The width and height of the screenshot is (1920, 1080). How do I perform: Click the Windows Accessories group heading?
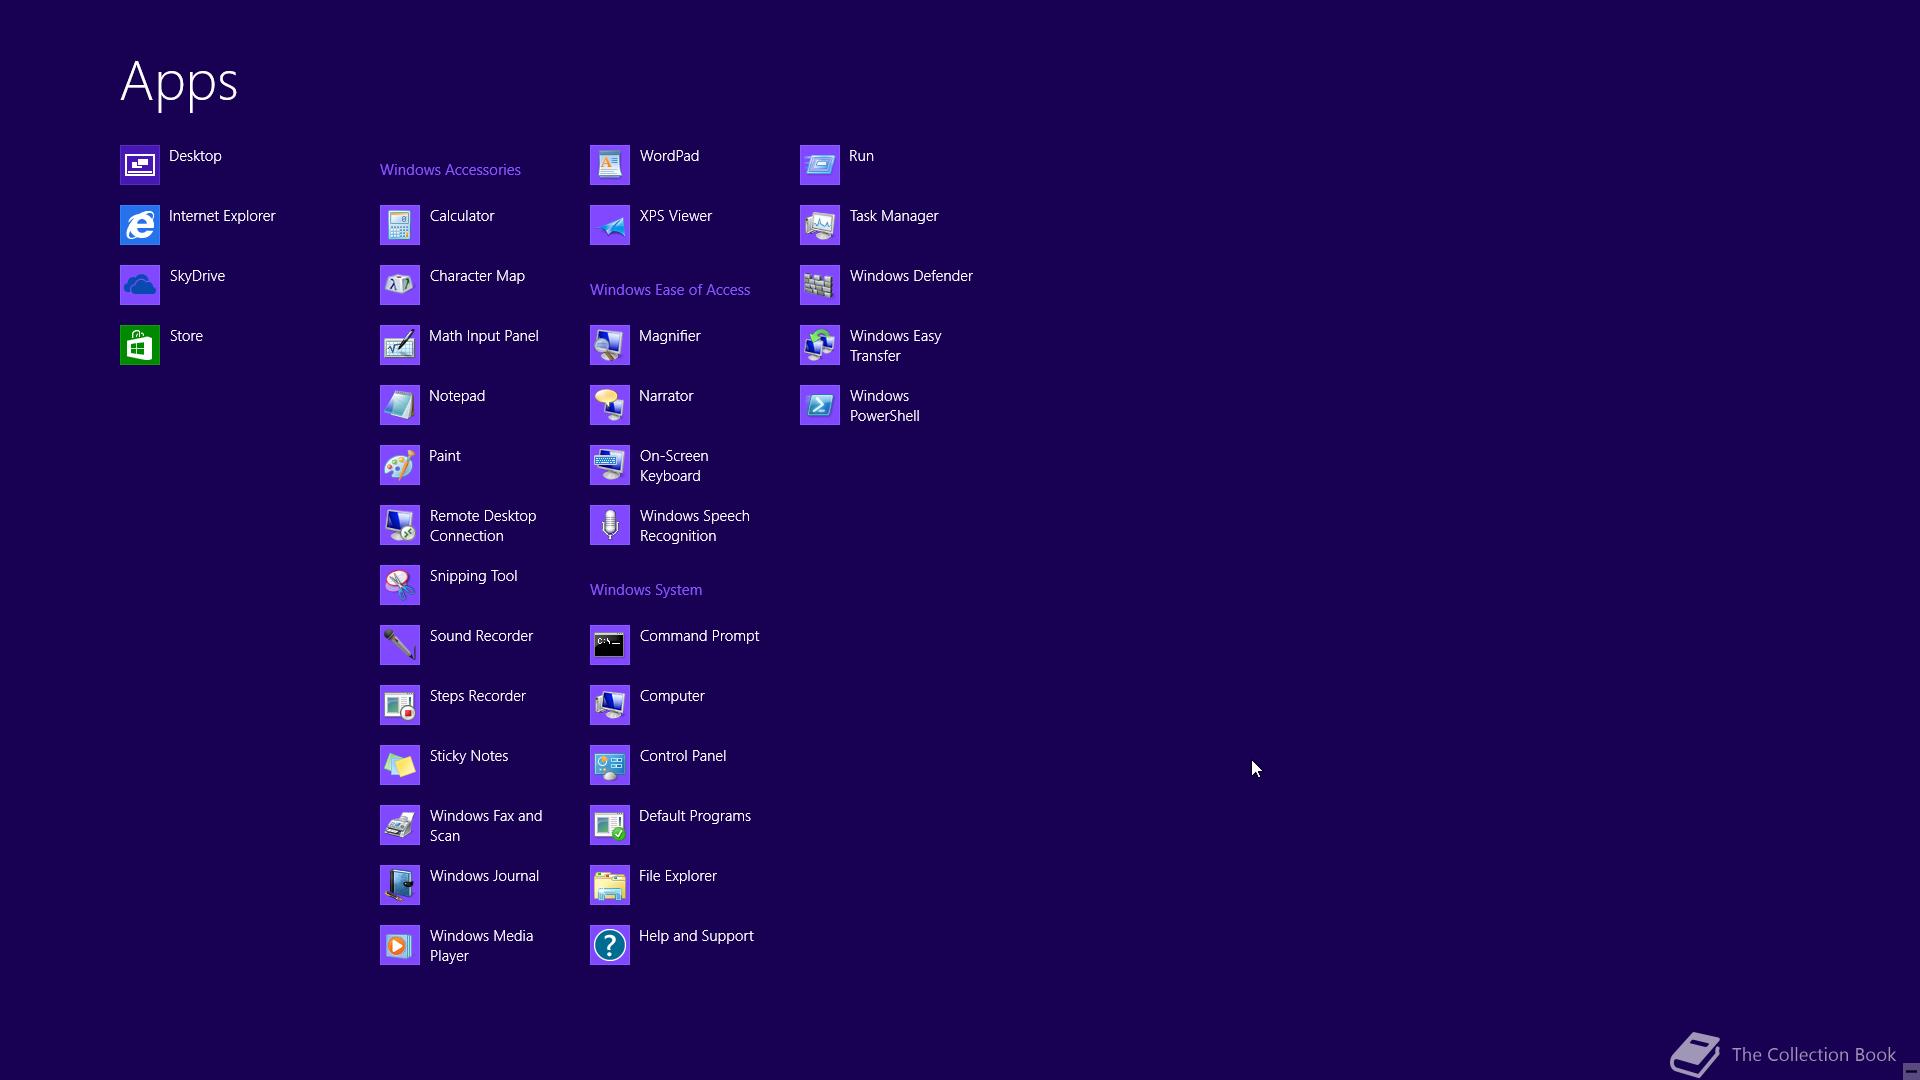(x=450, y=170)
